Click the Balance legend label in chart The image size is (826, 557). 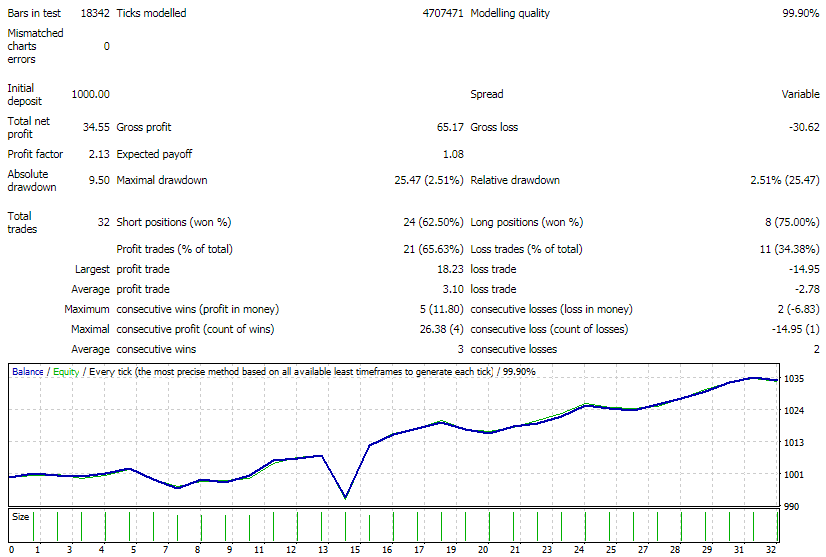click(27, 372)
